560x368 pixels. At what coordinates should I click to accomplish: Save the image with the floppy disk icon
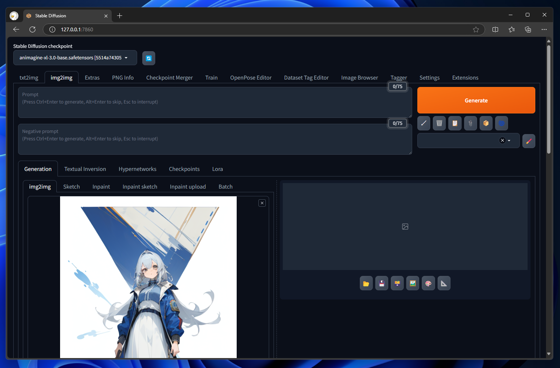(382, 283)
